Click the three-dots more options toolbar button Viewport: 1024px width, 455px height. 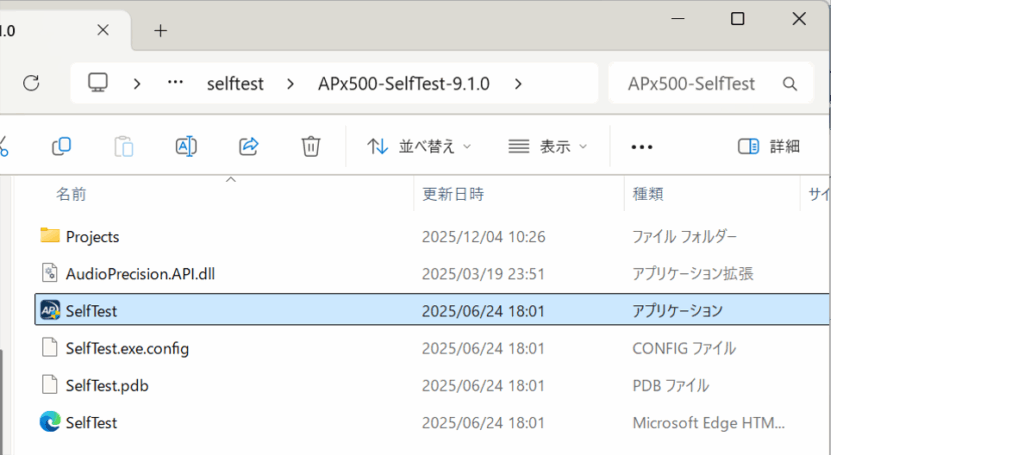coord(642,146)
